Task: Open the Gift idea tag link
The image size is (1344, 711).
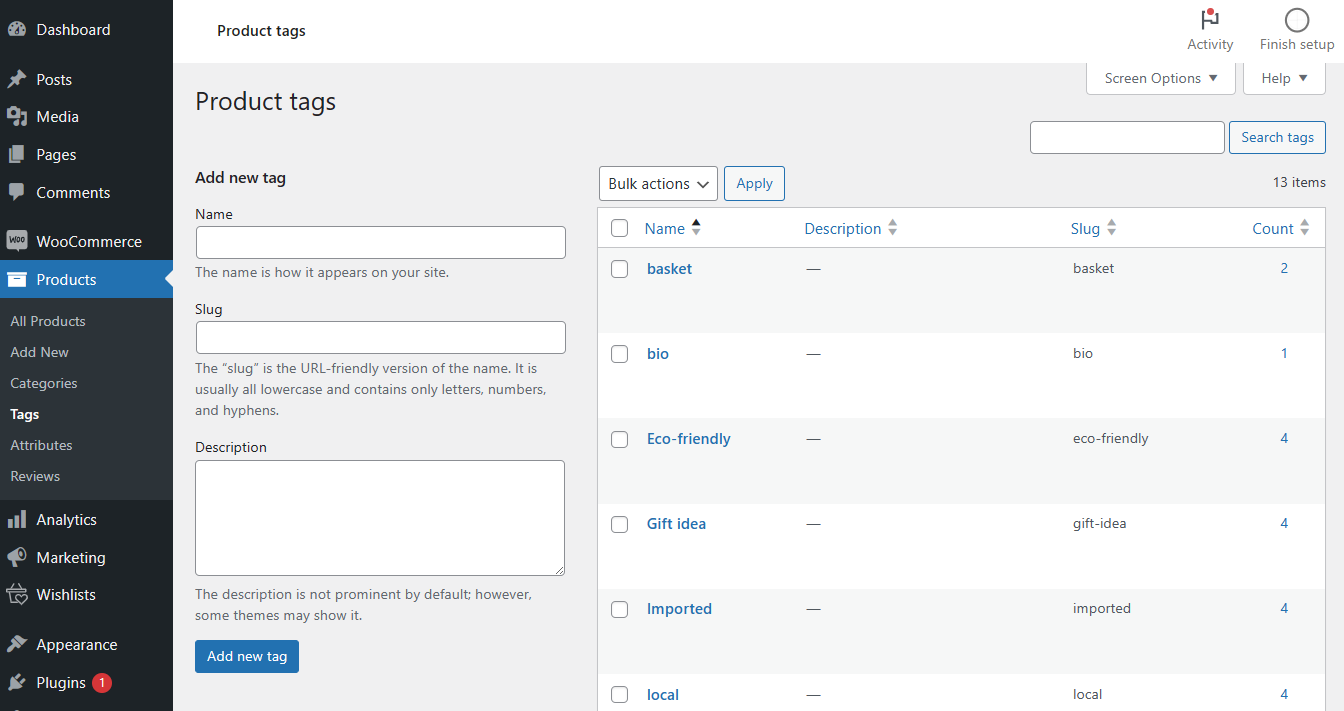Action: pyautogui.click(x=676, y=524)
